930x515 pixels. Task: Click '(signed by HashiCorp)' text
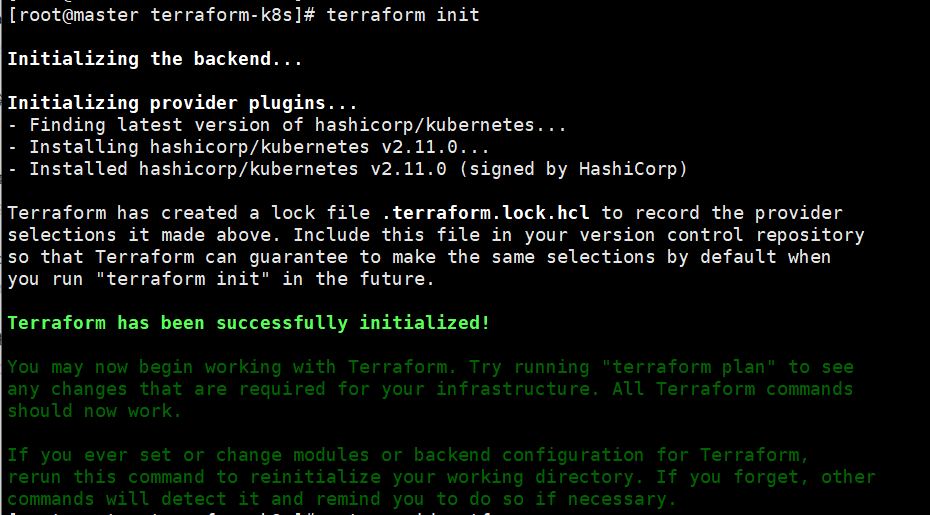click(x=573, y=169)
